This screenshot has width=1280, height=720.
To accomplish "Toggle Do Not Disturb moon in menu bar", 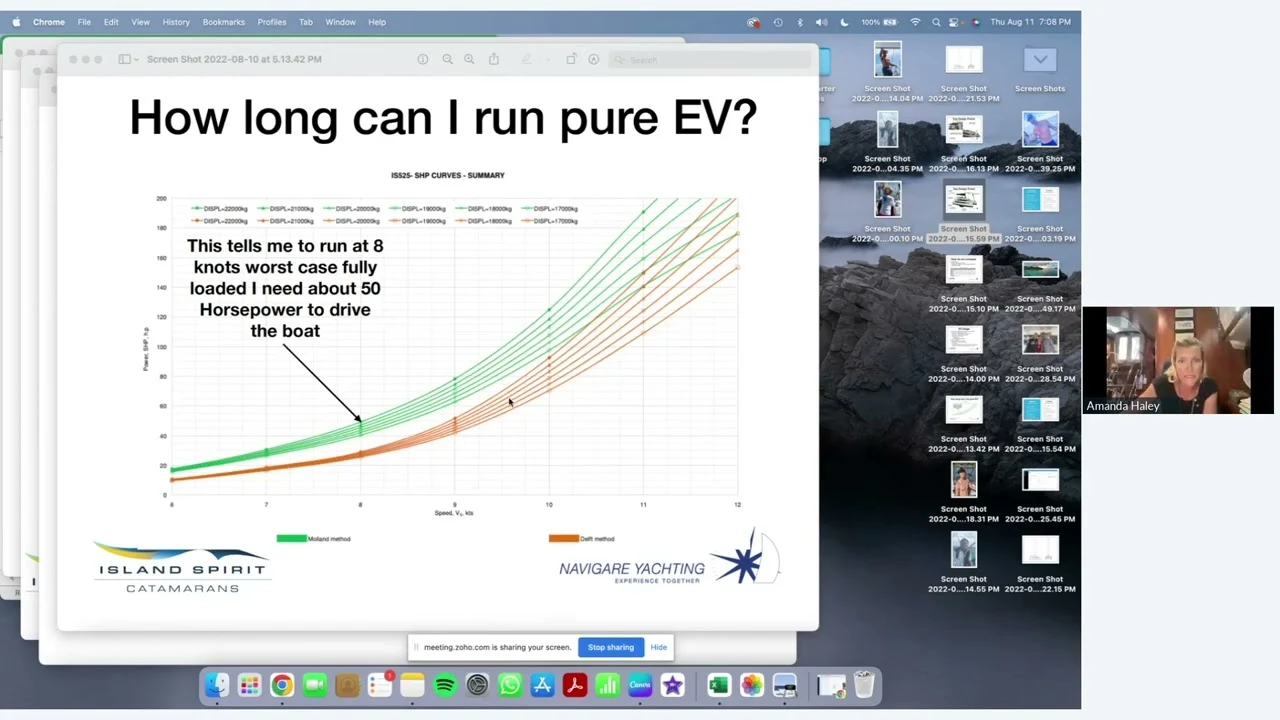I will (844, 22).
